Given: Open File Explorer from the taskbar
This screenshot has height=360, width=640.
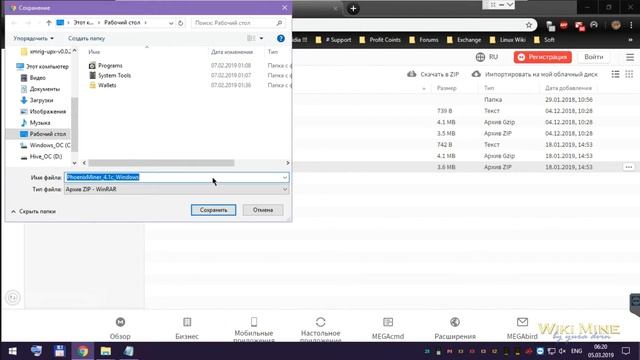Looking at the screenshot, I should coord(106,351).
